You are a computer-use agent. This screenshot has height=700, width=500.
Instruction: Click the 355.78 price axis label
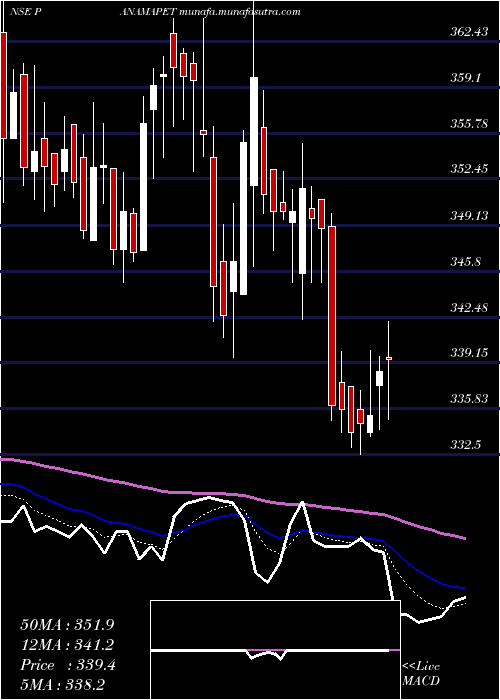click(469, 124)
